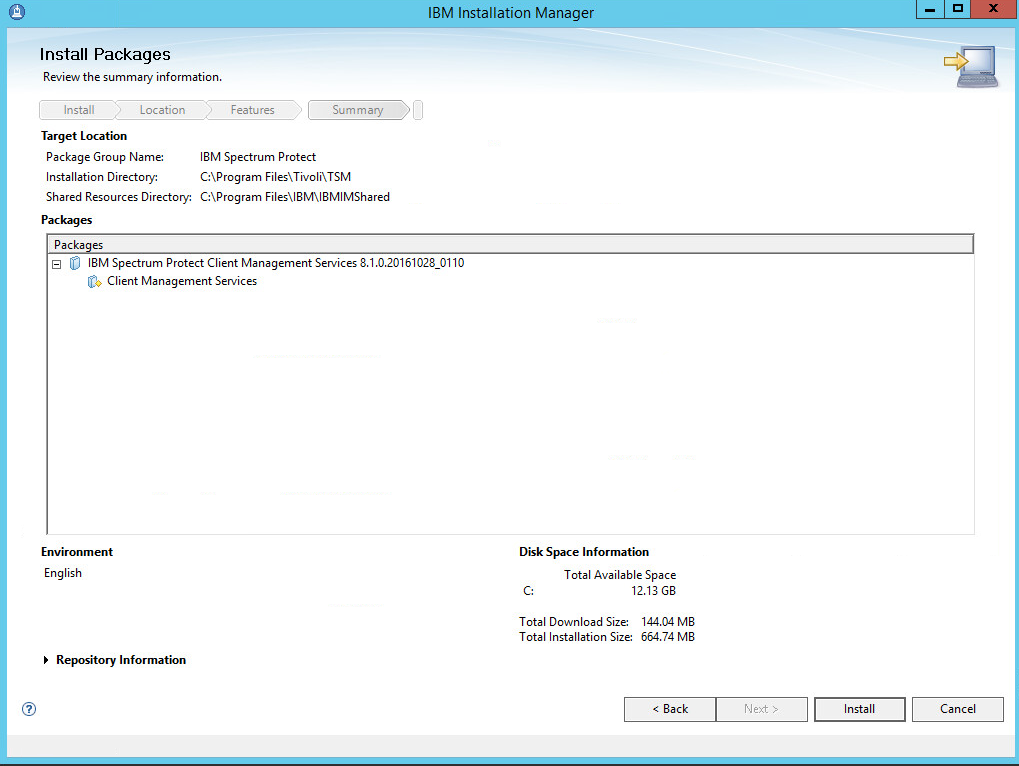
Task: Expand the Repository Information section
Action: (47, 660)
